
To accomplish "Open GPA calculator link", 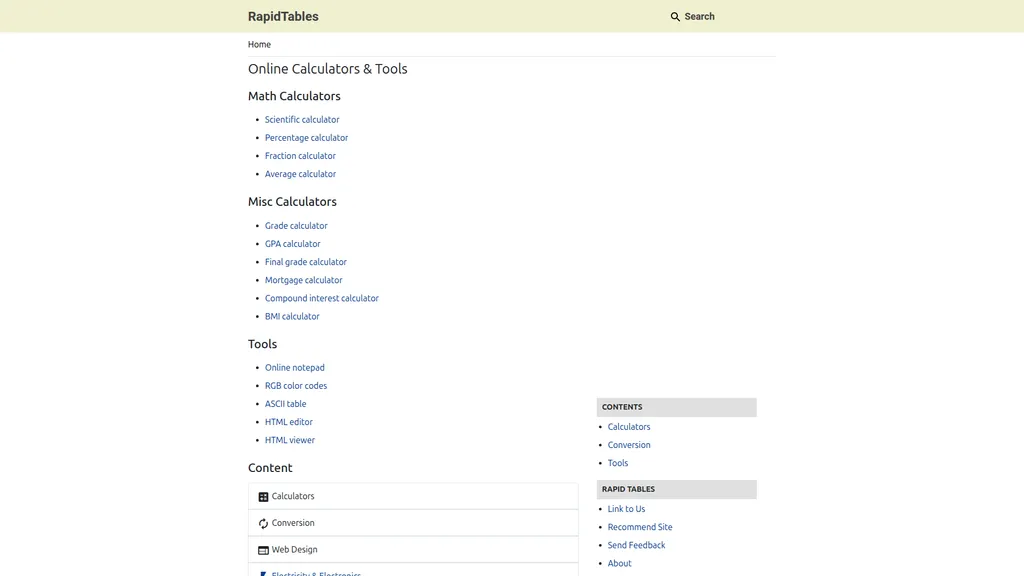I will click(293, 244).
